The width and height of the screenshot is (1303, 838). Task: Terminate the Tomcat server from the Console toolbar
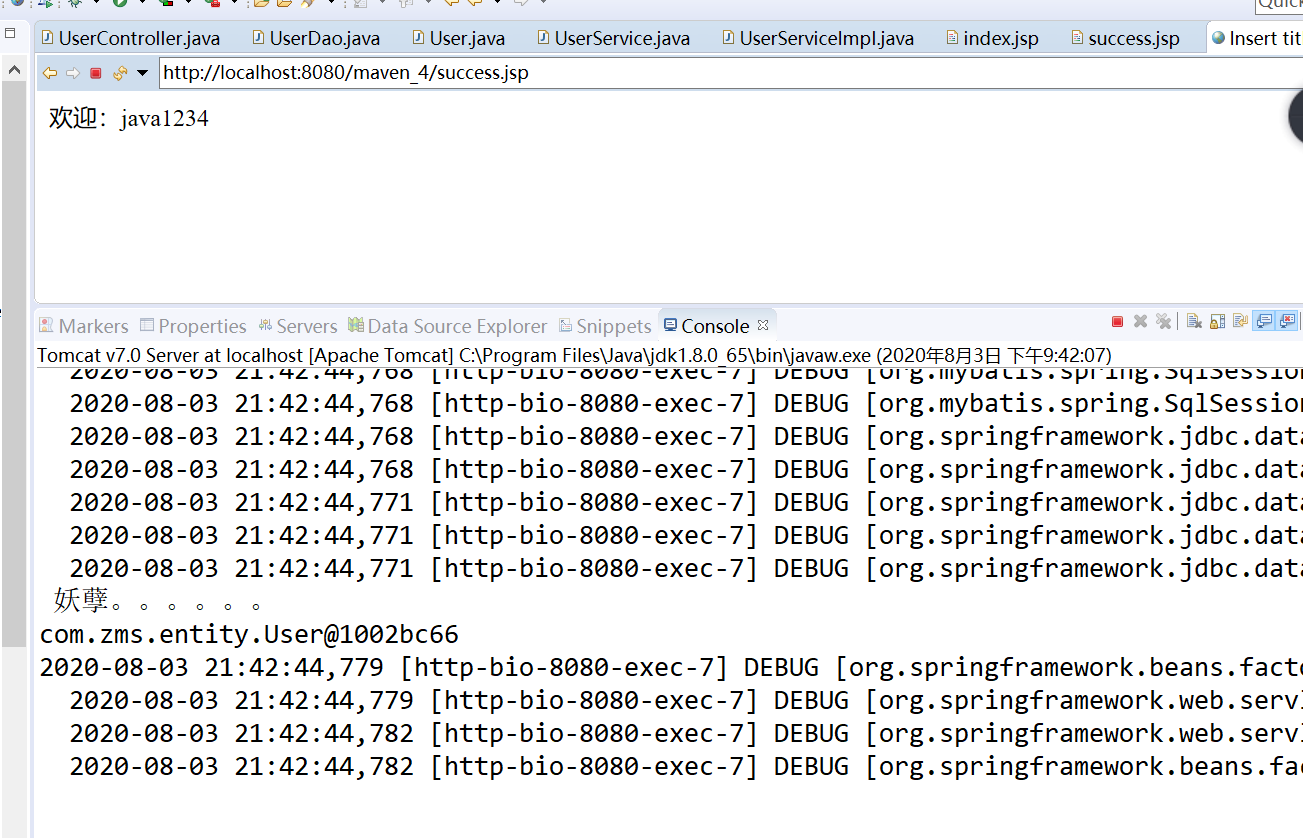pyautogui.click(x=1116, y=321)
